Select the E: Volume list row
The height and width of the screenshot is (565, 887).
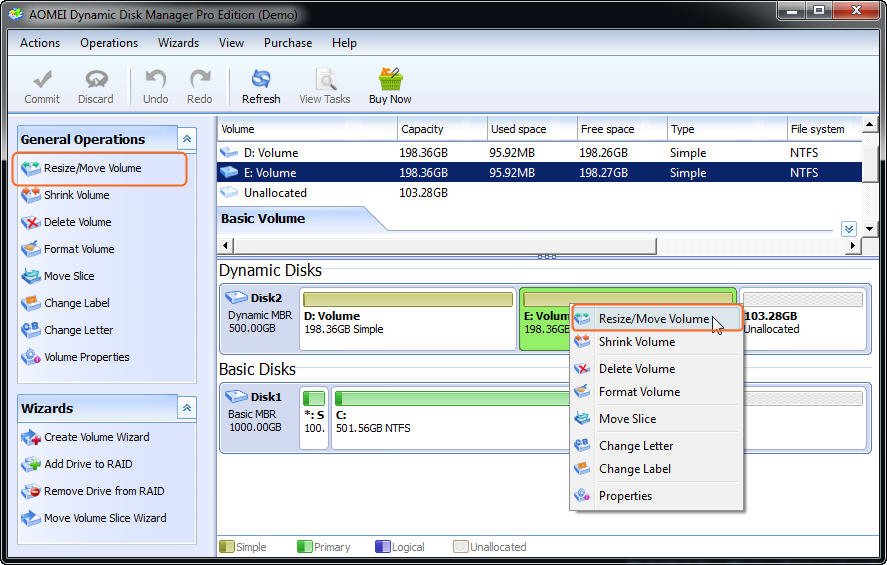point(540,172)
